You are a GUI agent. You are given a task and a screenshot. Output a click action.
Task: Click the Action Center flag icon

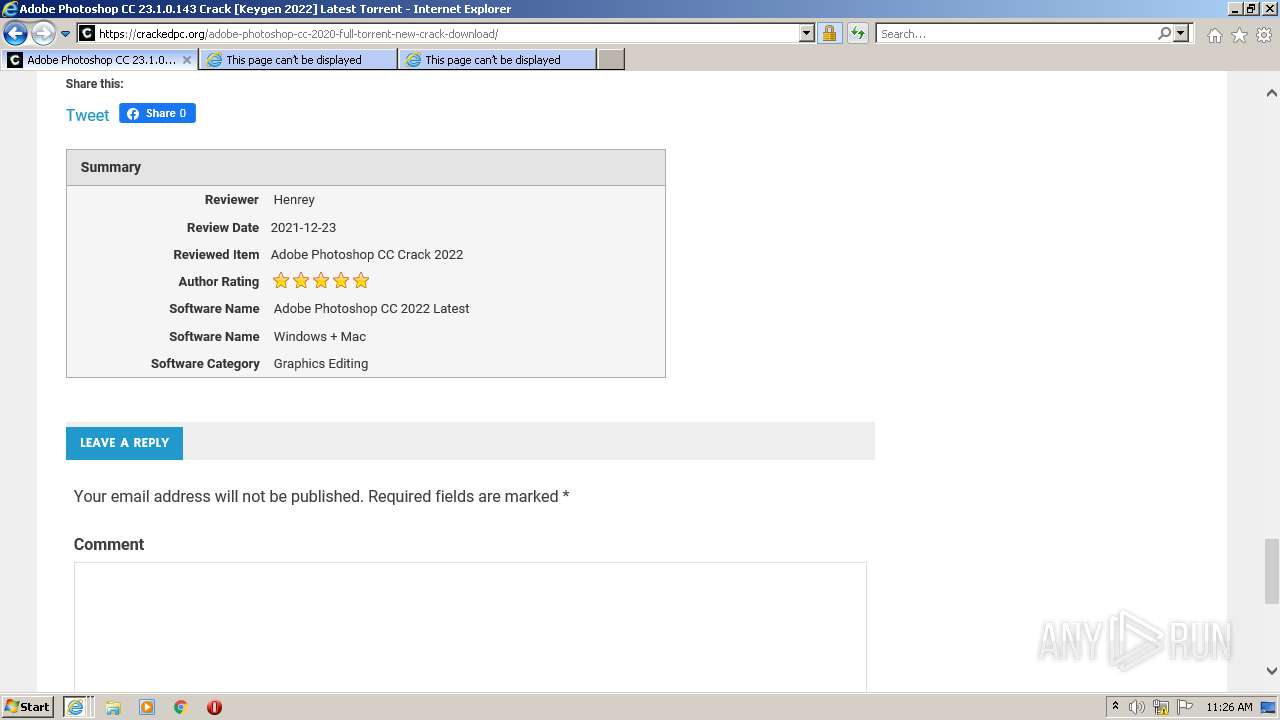tap(1185, 707)
